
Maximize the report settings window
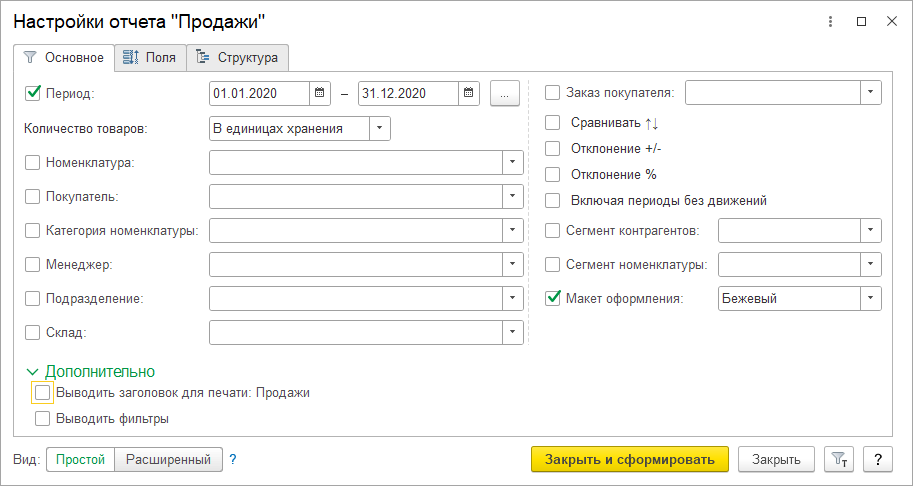[861, 21]
